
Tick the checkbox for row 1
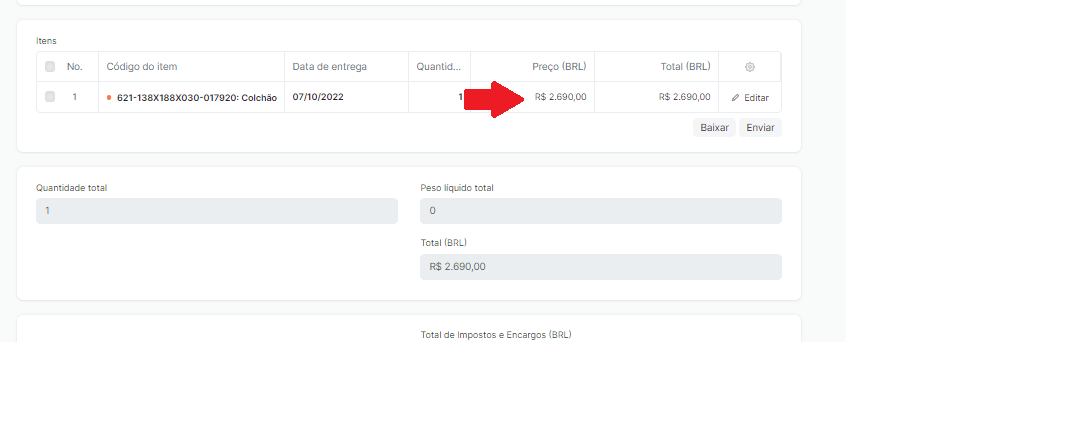(x=50, y=96)
